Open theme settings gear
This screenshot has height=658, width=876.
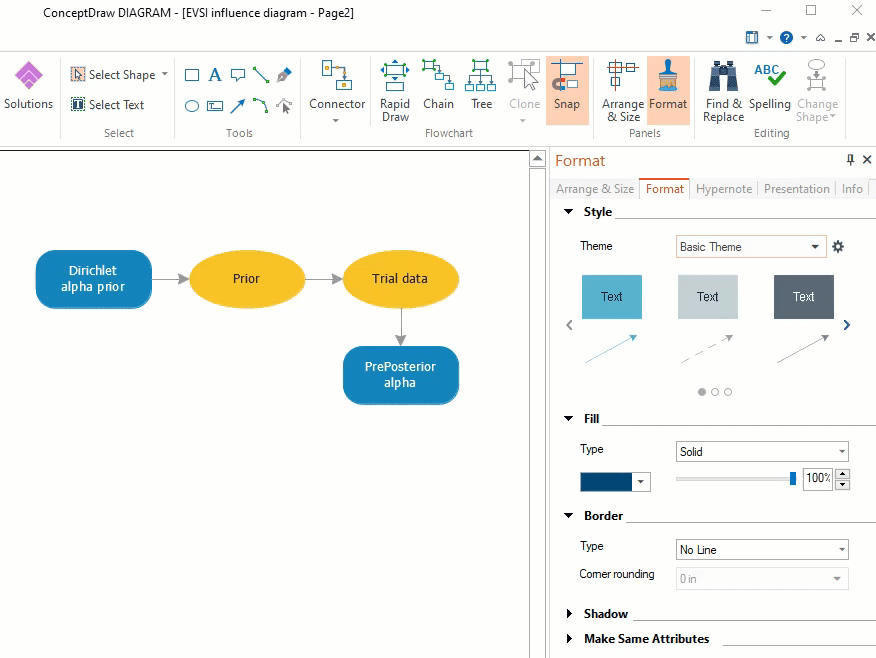pyautogui.click(x=837, y=246)
